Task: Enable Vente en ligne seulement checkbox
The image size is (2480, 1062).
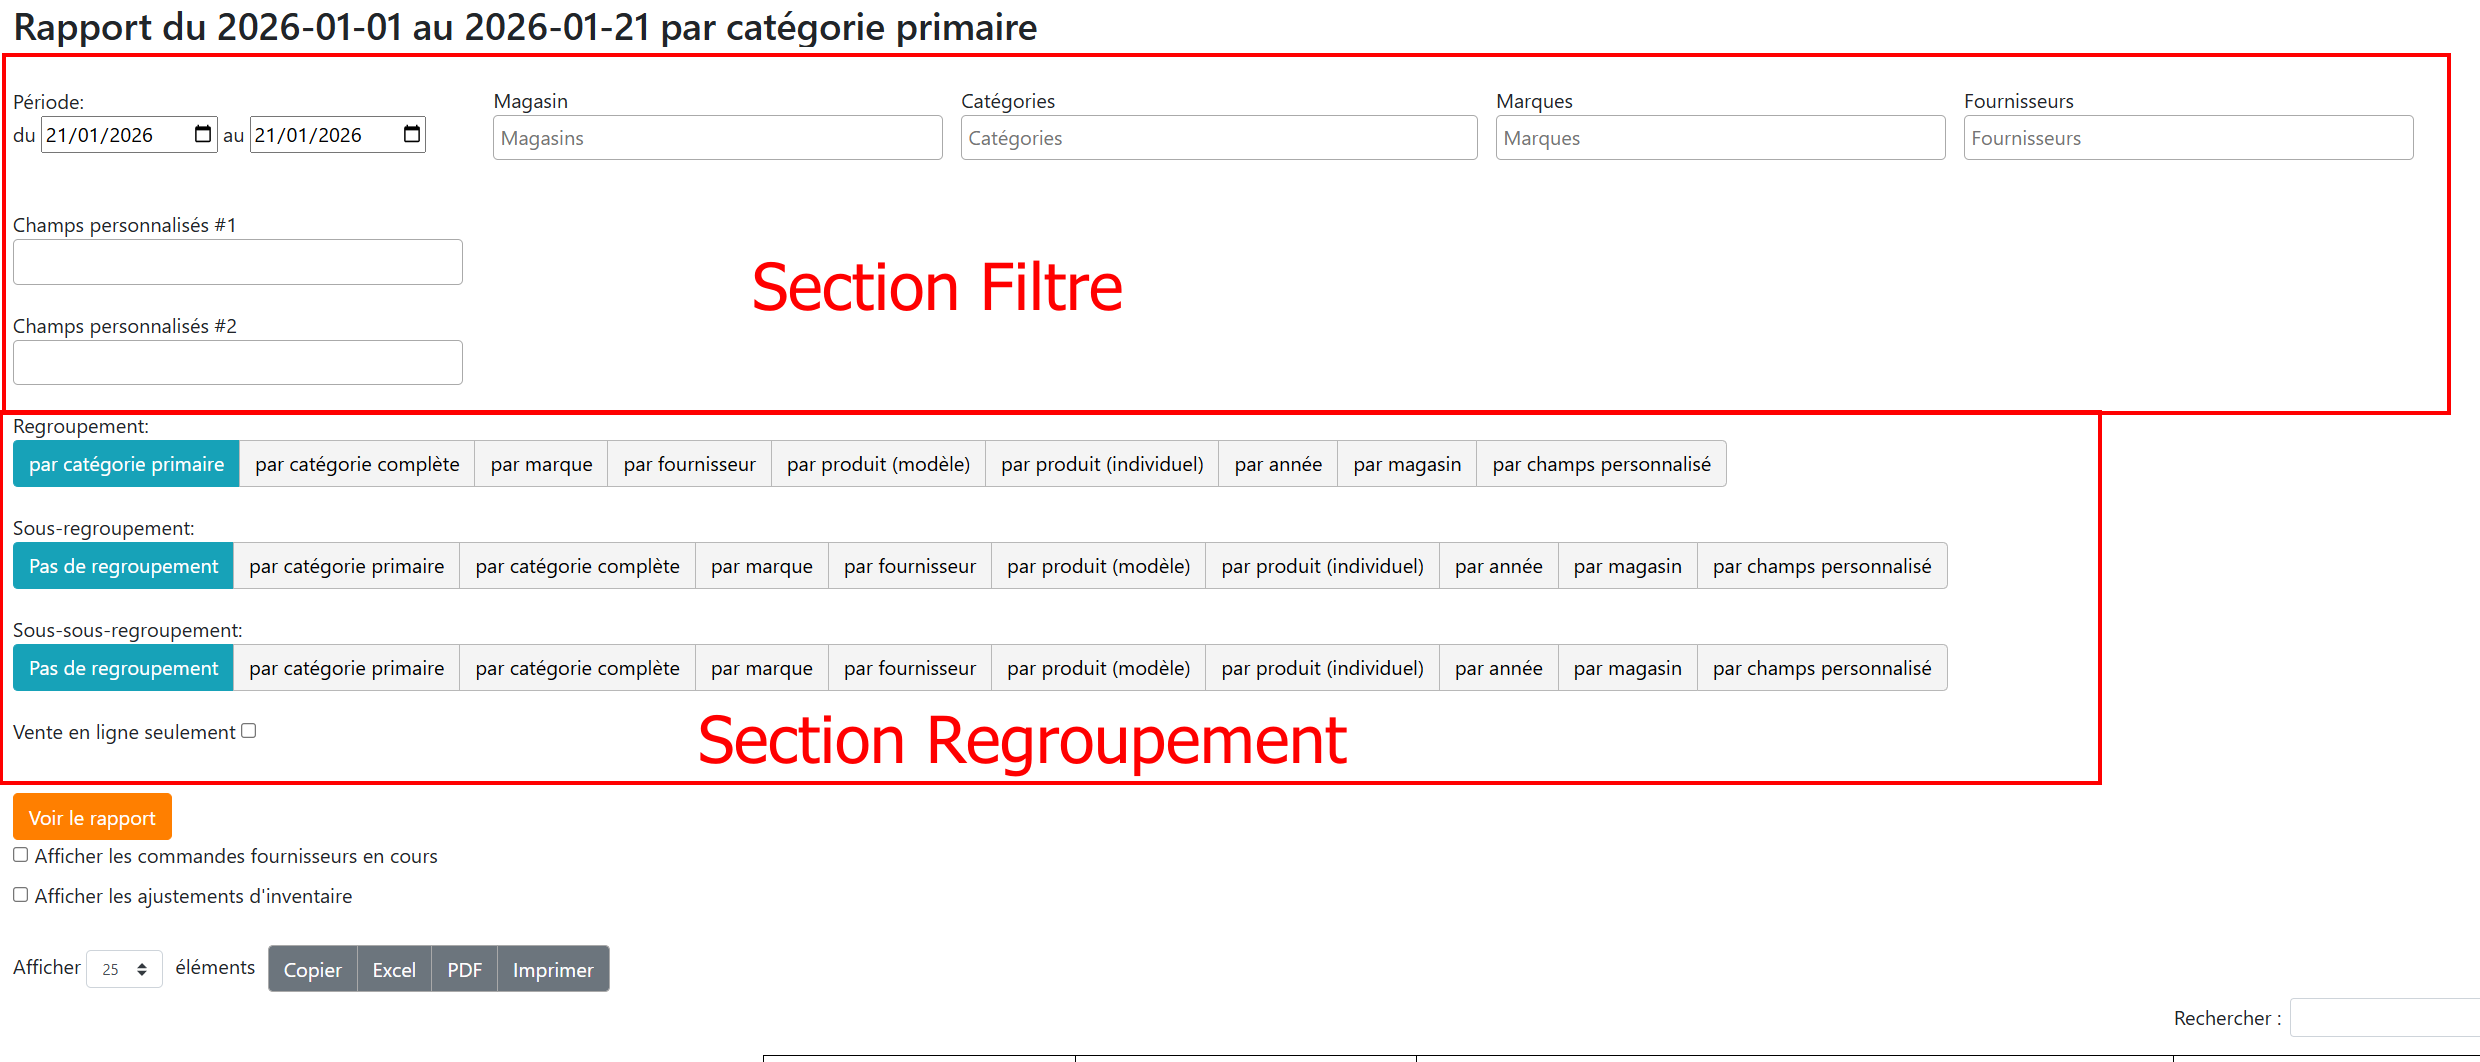Action: [x=249, y=731]
